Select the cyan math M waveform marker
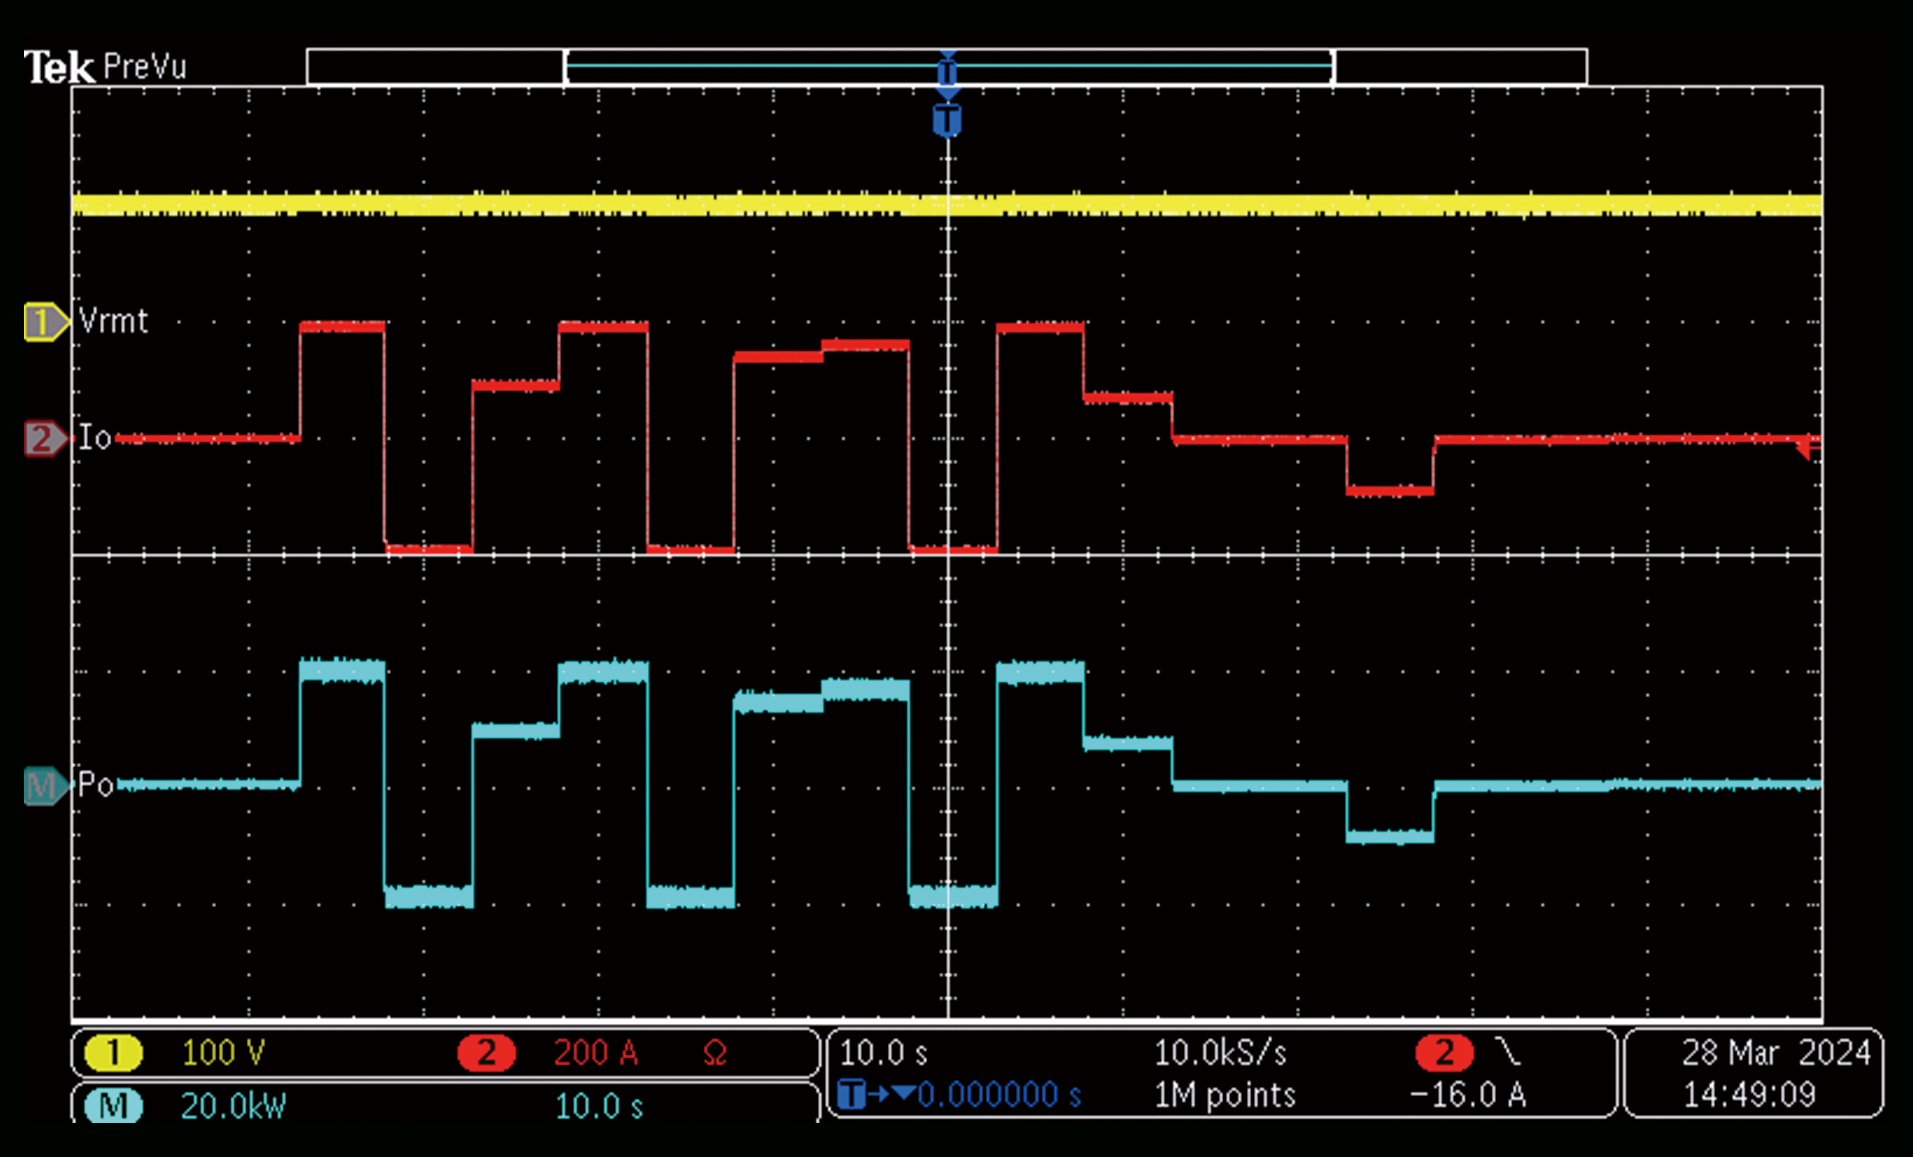 pos(43,786)
